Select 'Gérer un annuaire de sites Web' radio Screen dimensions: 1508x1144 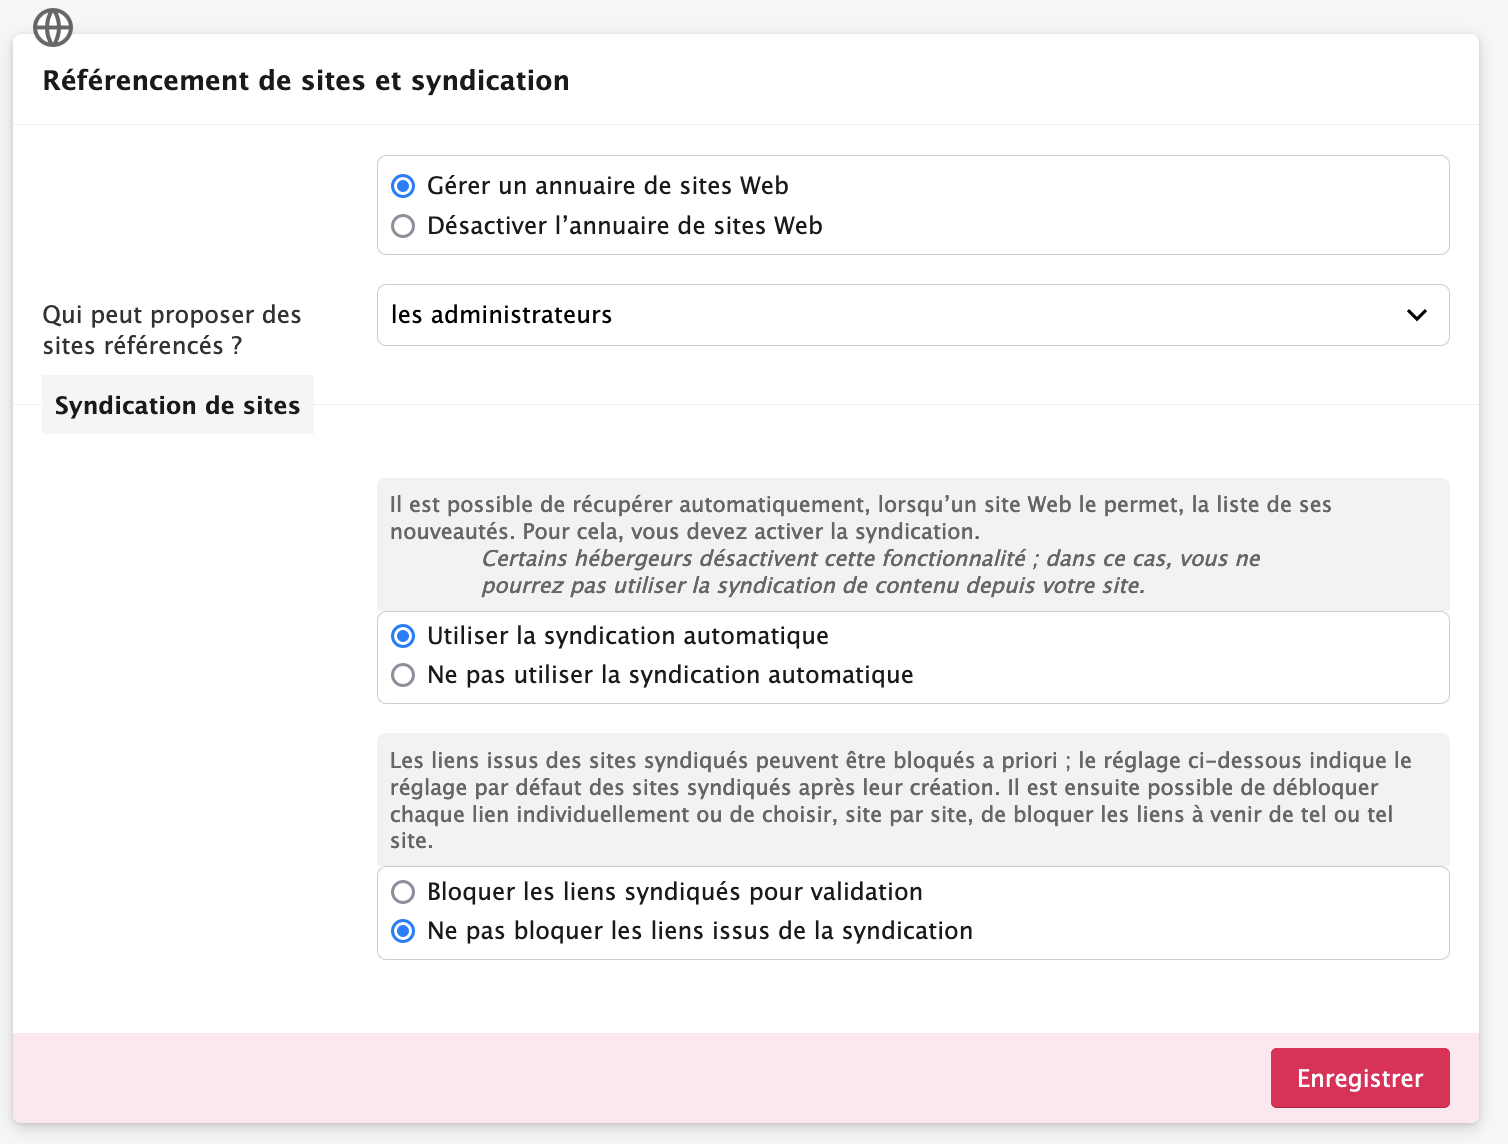point(403,186)
